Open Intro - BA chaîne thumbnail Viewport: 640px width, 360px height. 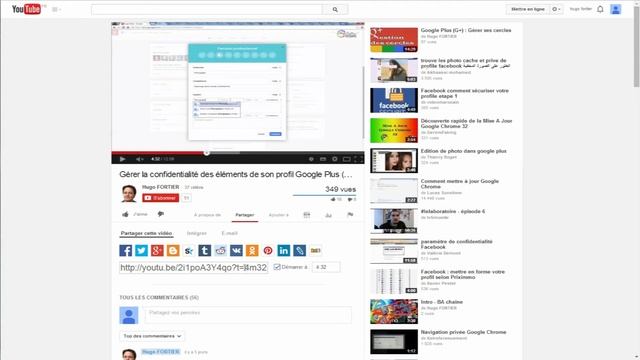tap(394, 311)
